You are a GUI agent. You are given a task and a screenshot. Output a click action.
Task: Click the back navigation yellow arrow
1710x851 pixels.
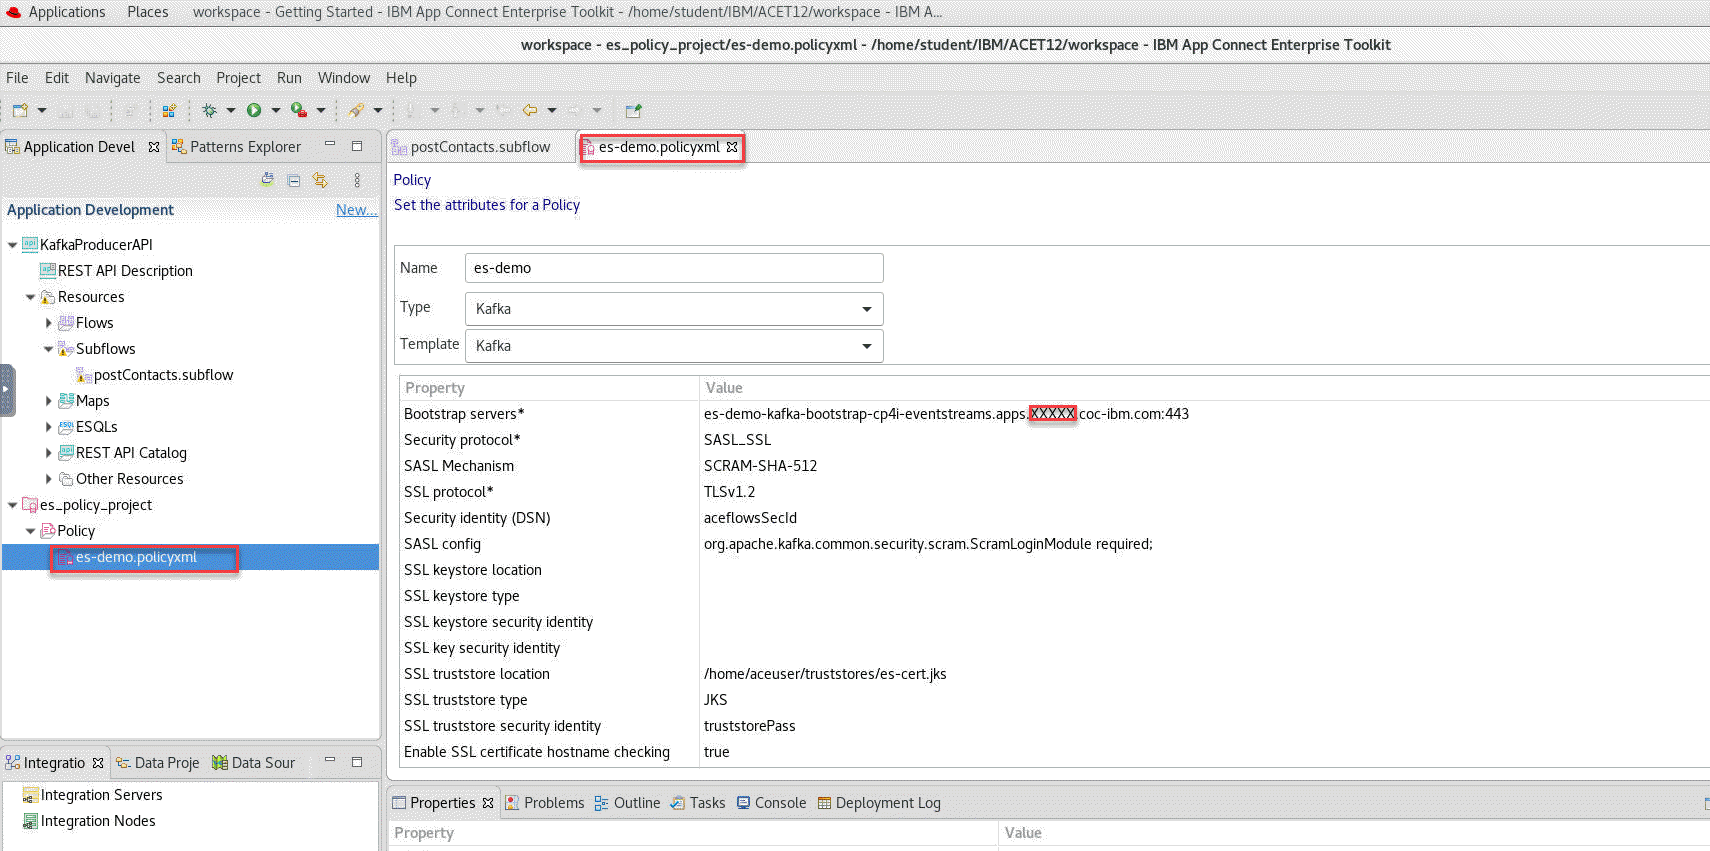coord(530,110)
